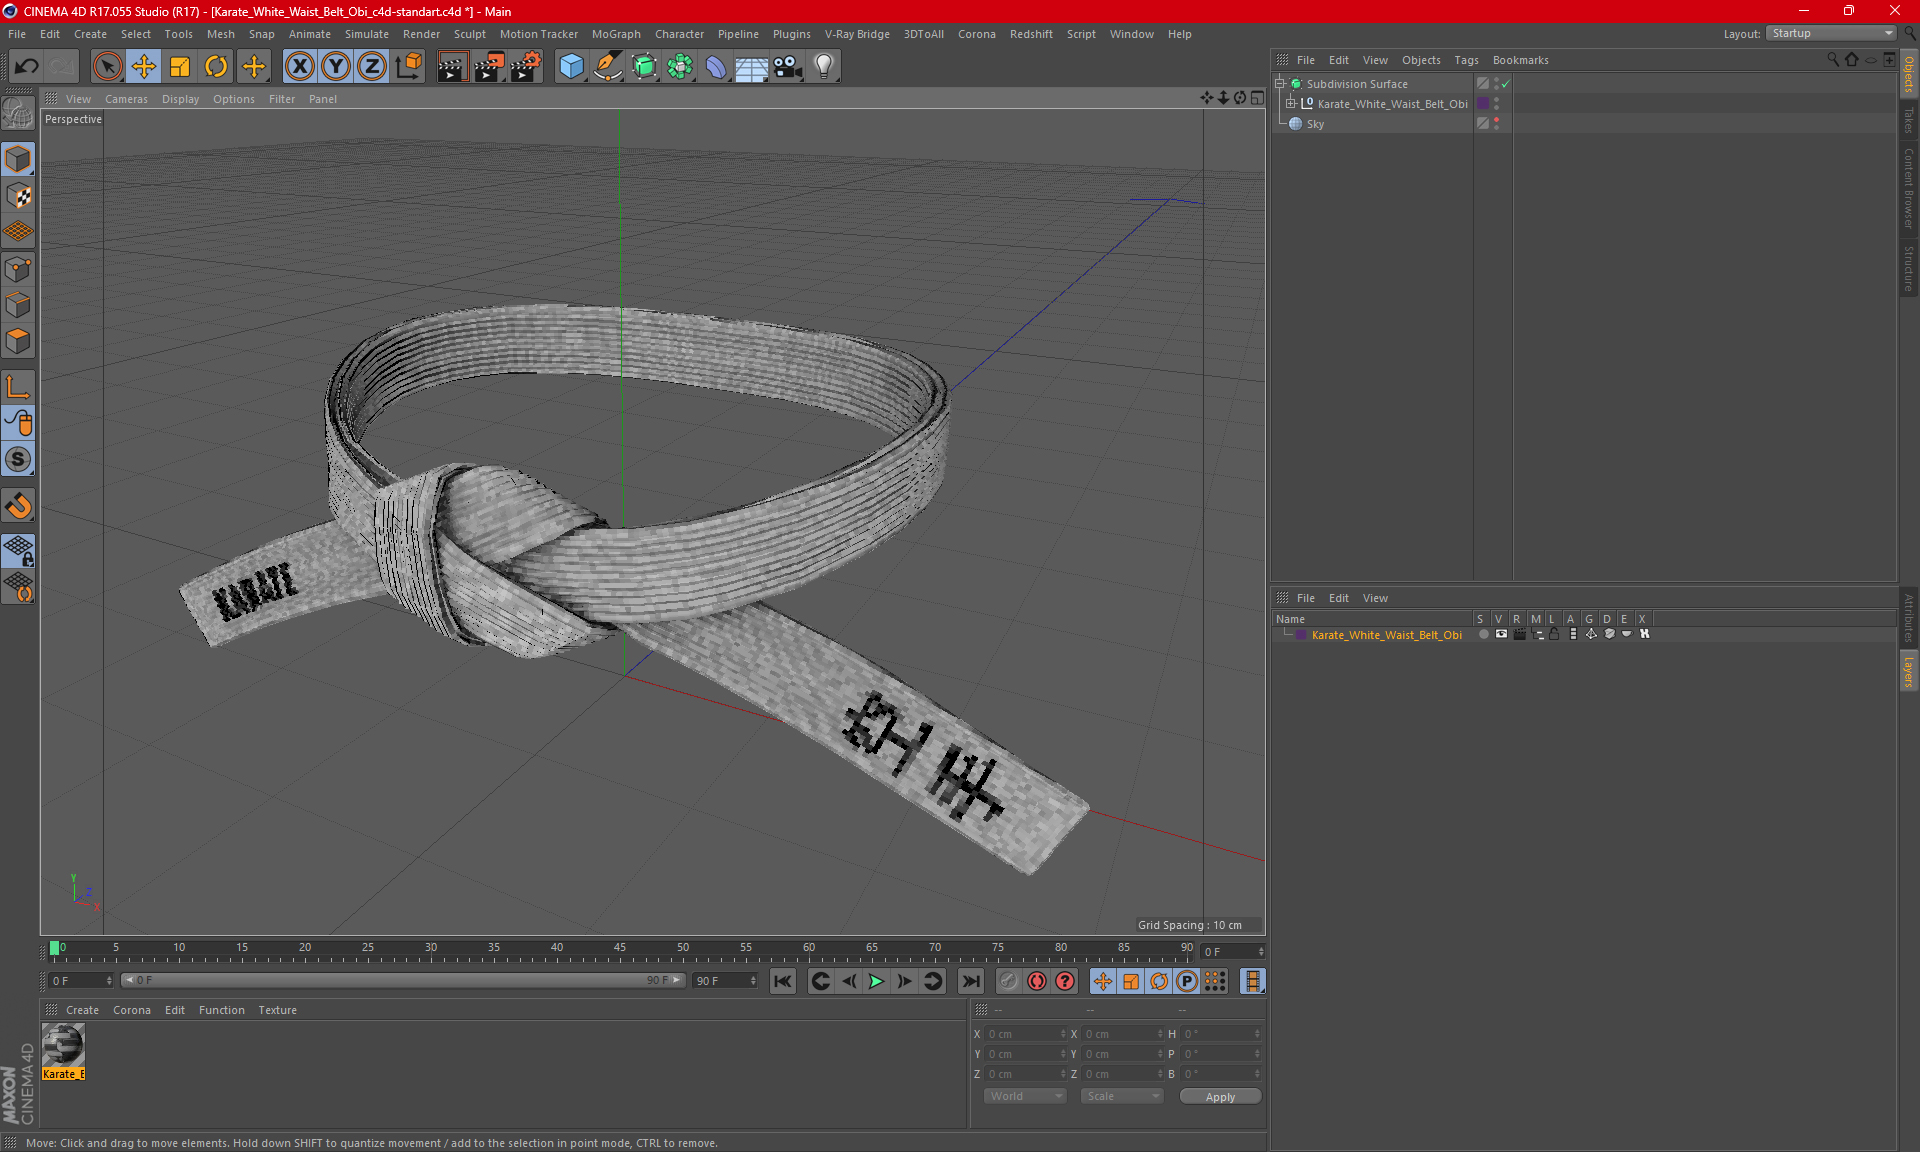Toggle layer solo dot for Karate layer
Viewport: 1920px width, 1152px height.
click(1484, 634)
